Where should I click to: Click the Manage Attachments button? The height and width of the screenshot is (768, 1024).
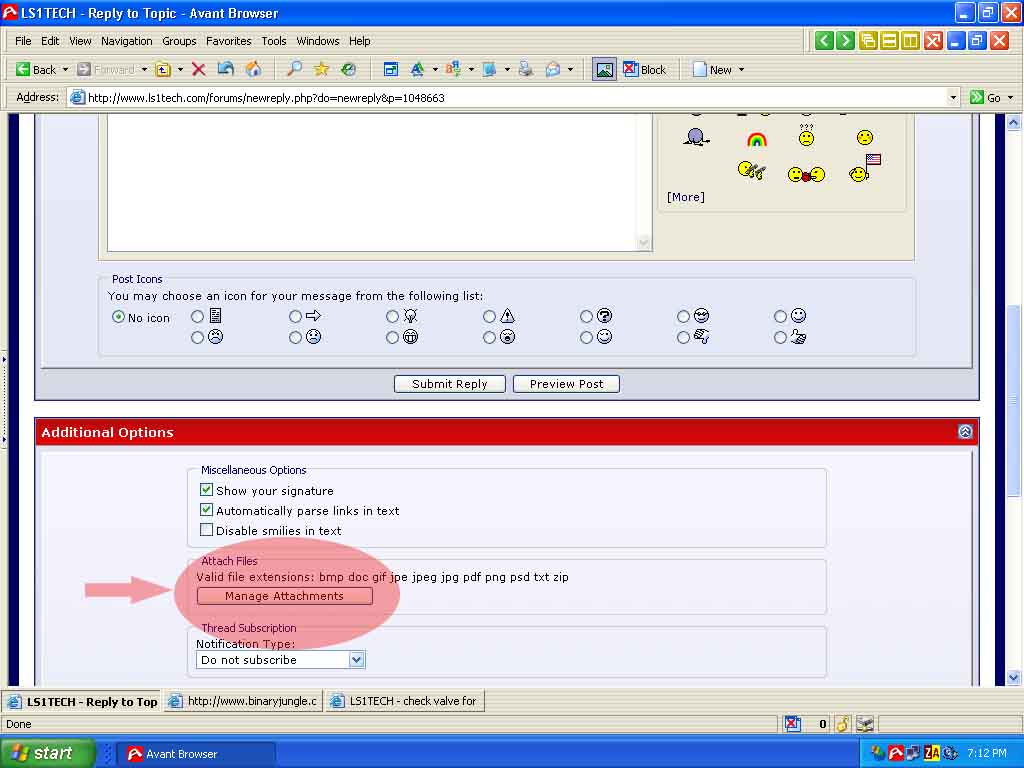[x=284, y=596]
